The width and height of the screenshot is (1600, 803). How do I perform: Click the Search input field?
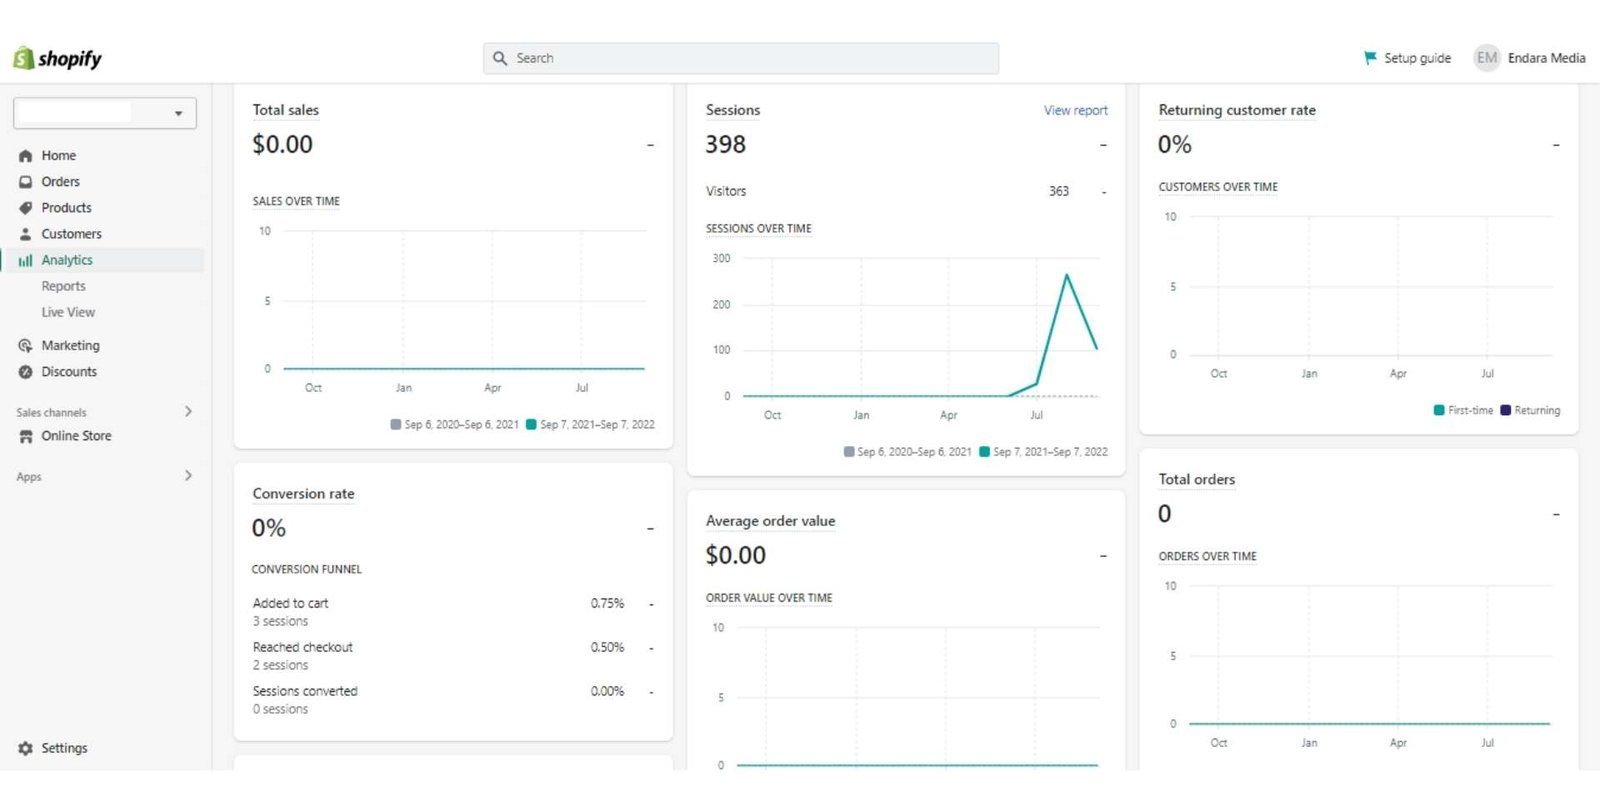(741, 58)
